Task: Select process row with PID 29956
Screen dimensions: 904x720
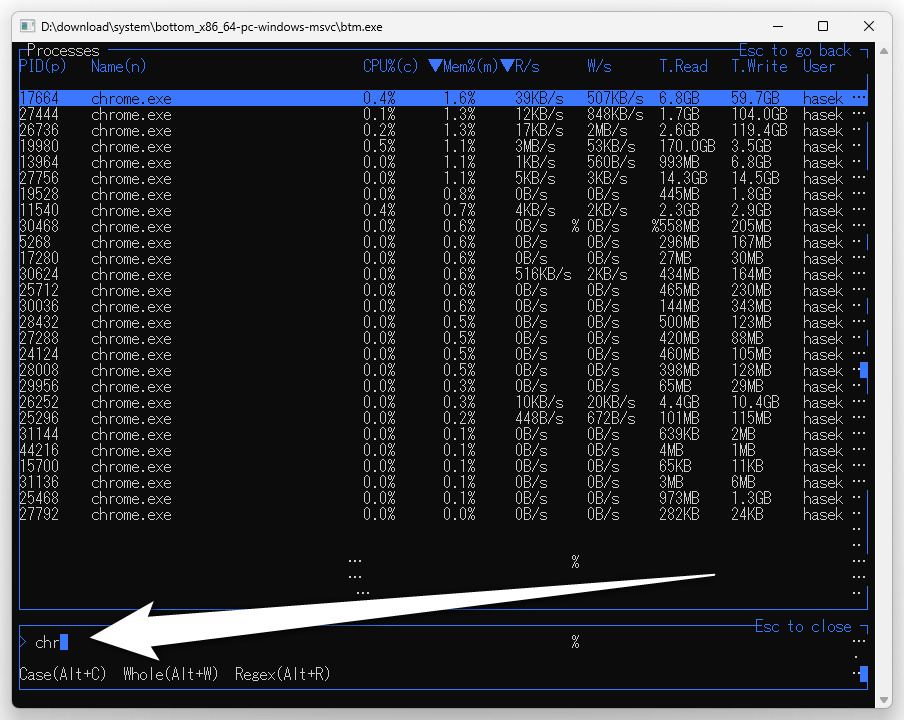Action: tap(443, 386)
